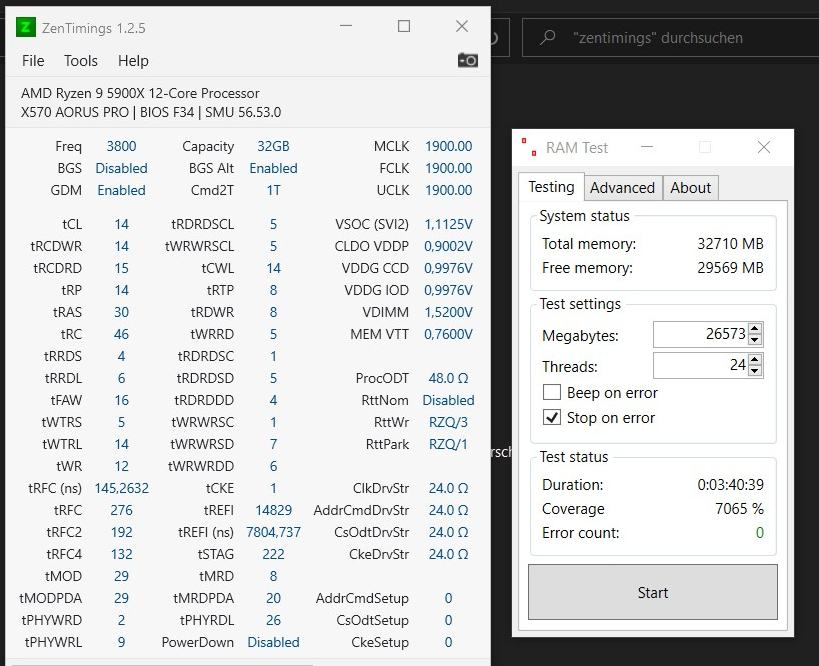Screen dimensions: 819x666
Task: Click the Start button in RAM Test
Action: (653, 592)
